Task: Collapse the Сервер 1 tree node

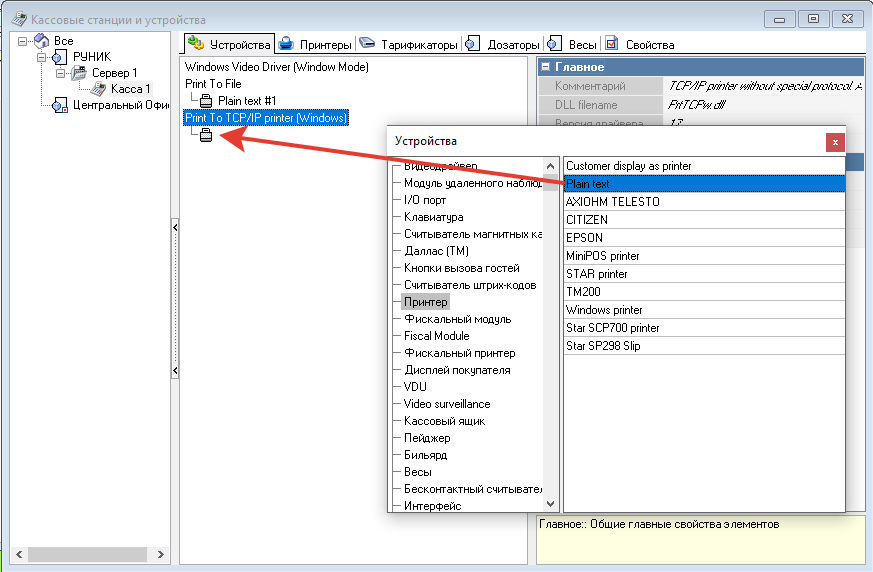Action: click(60, 73)
